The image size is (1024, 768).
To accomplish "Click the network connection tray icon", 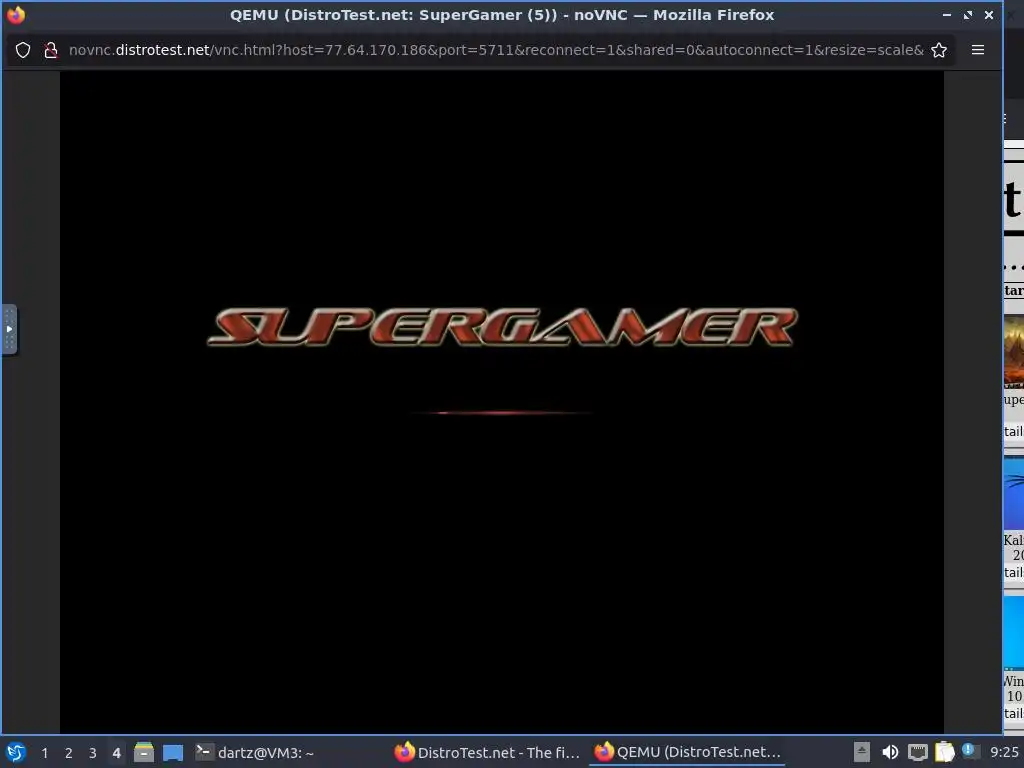I will point(918,752).
